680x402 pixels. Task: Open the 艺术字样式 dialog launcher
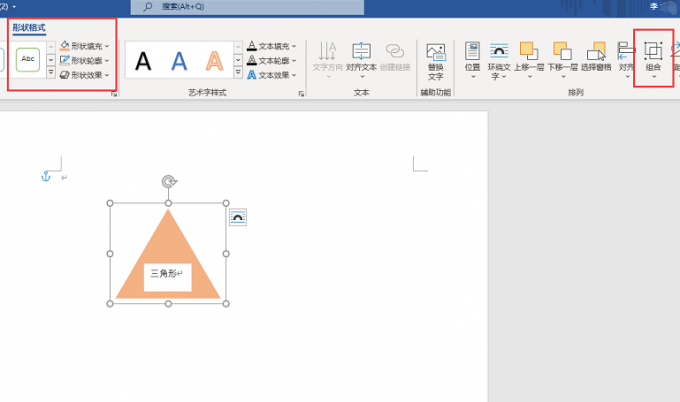click(301, 94)
